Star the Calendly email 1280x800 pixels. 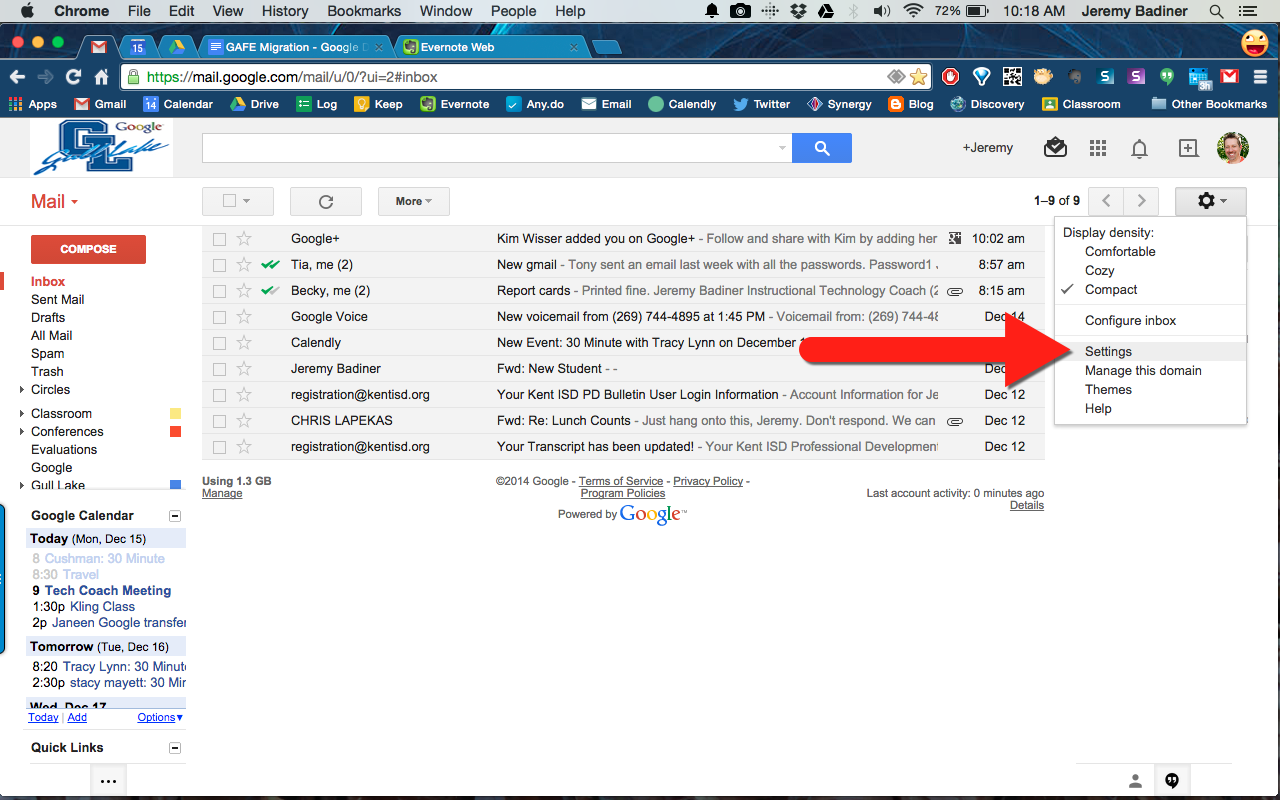coord(244,343)
